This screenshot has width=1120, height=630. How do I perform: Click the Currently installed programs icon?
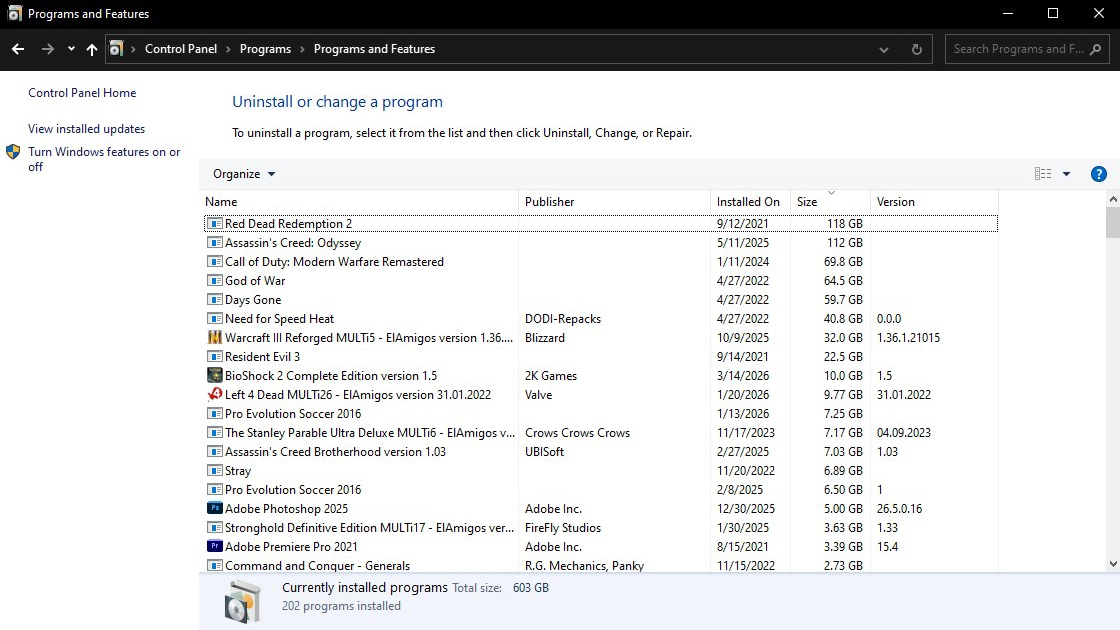(243, 601)
